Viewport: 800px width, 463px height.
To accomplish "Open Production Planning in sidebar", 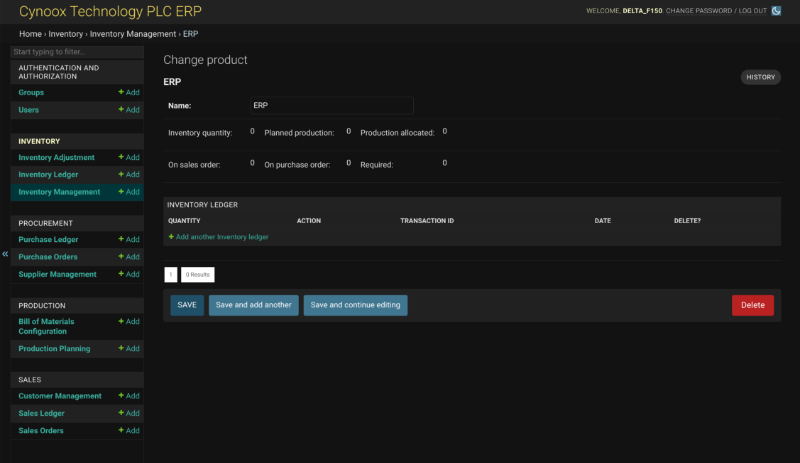I will (x=54, y=349).
